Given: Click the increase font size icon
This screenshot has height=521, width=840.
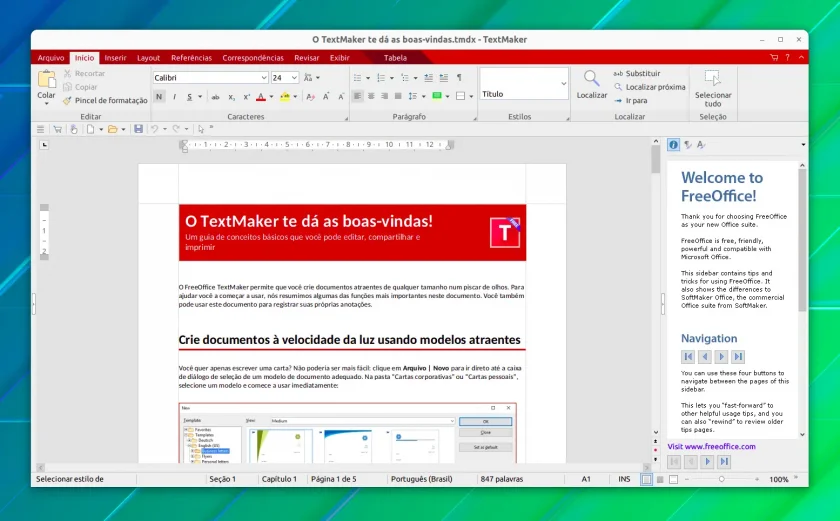Looking at the screenshot, I should point(326,97).
